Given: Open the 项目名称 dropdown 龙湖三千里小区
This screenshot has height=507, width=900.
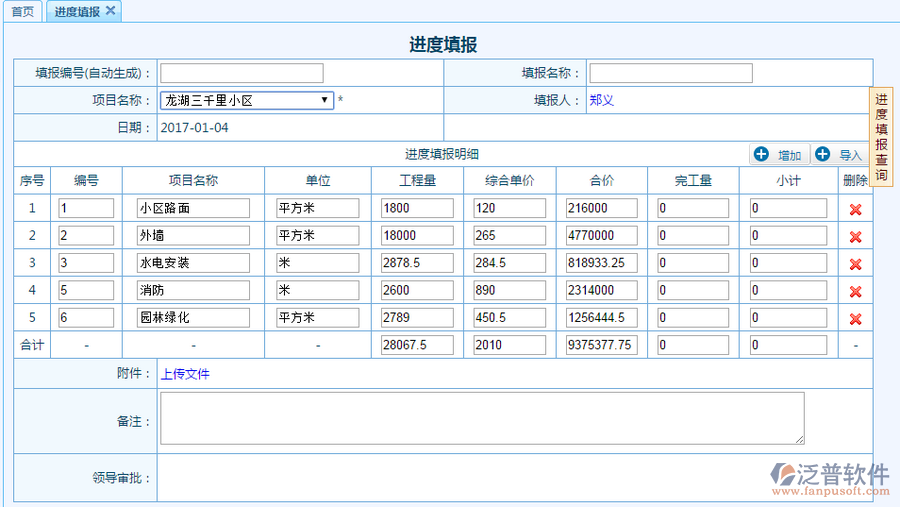Looking at the screenshot, I should 247,100.
